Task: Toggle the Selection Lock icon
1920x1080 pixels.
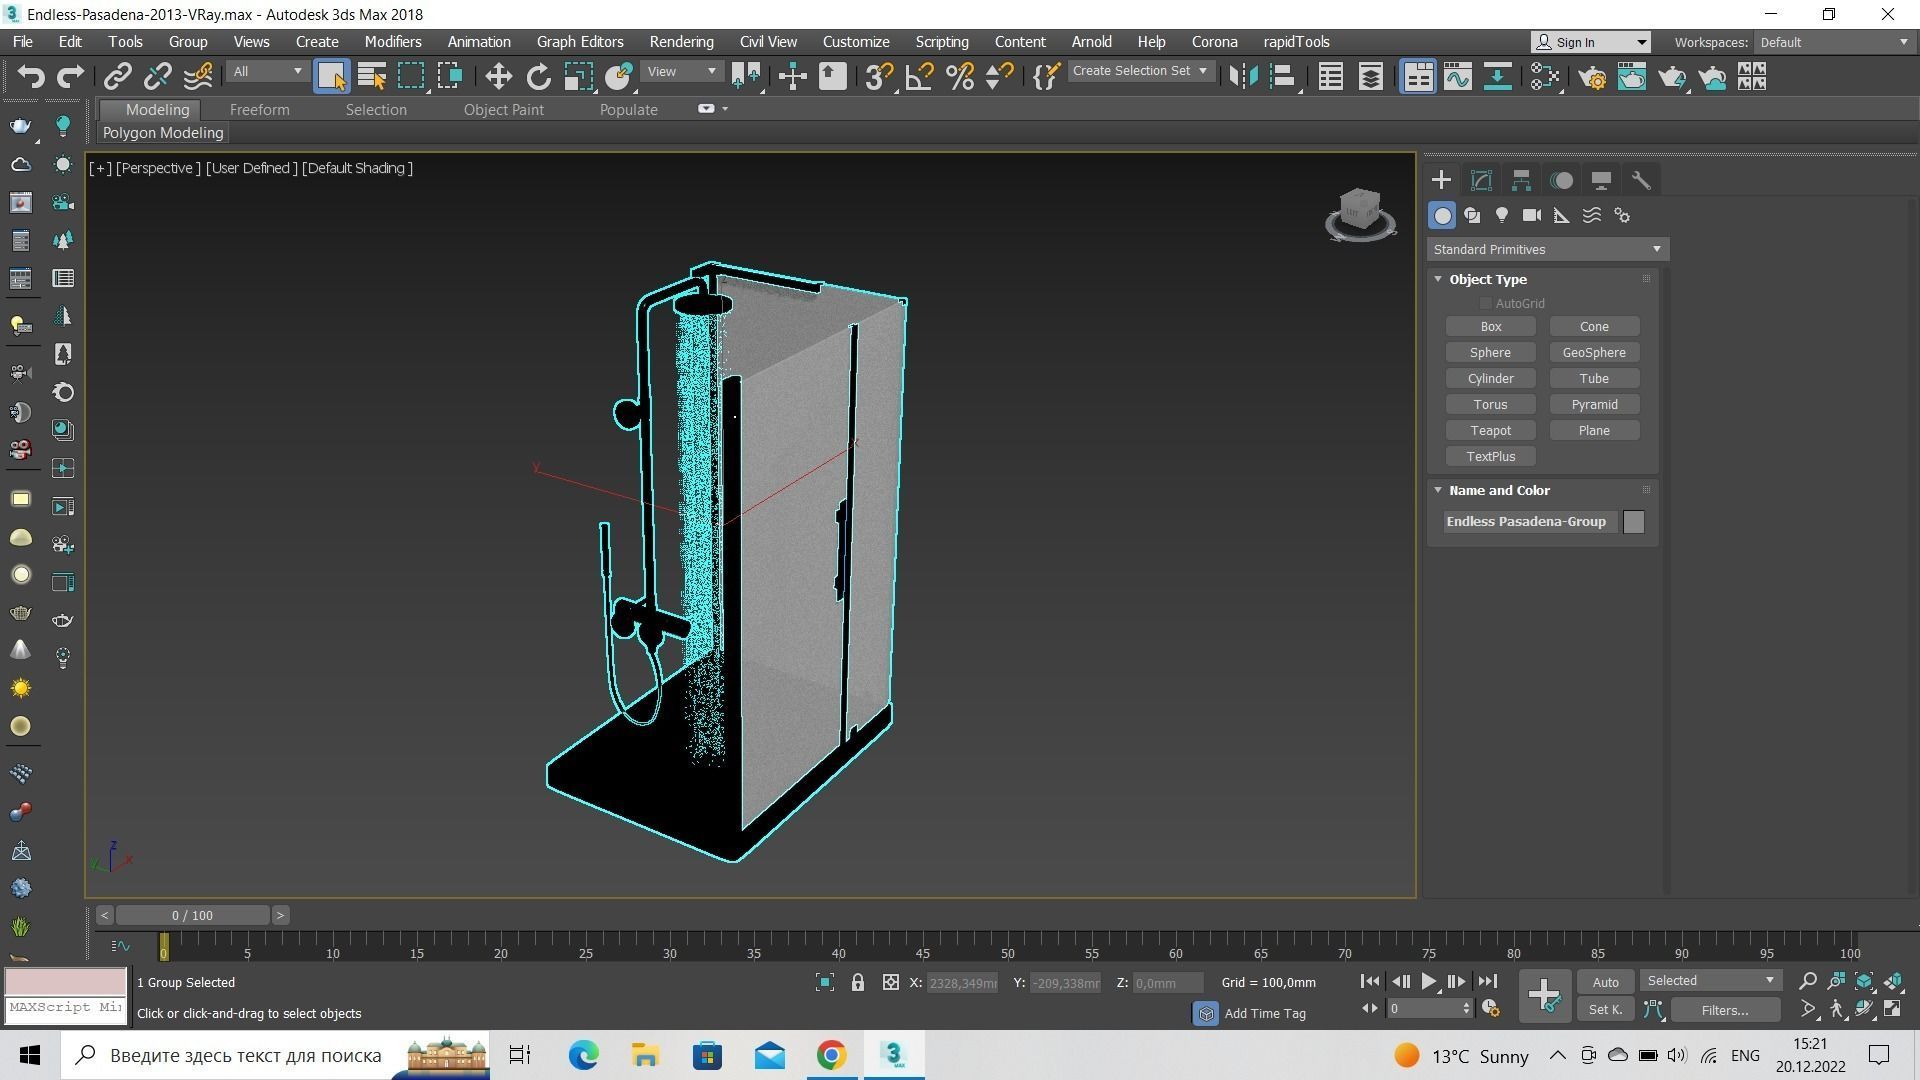Action: point(857,983)
